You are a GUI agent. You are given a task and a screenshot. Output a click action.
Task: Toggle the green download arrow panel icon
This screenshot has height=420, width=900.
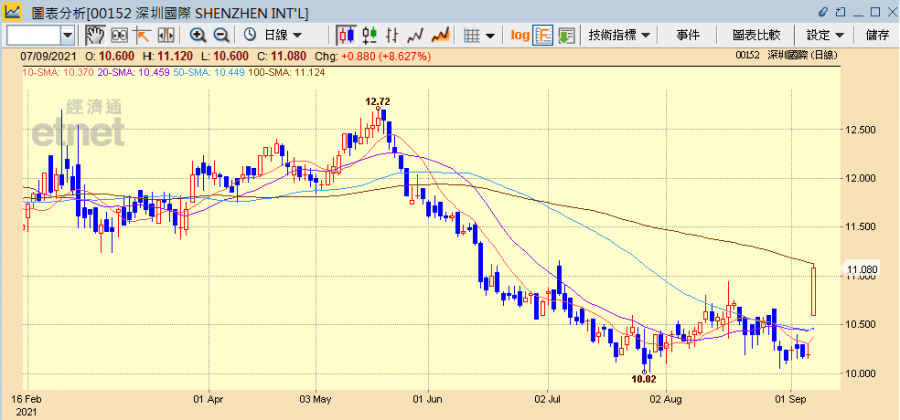(x=567, y=36)
